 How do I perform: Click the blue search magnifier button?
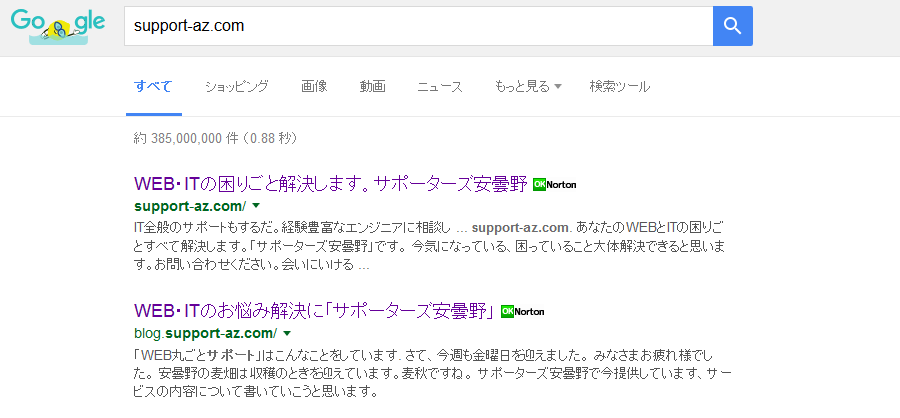pyautogui.click(x=732, y=26)
